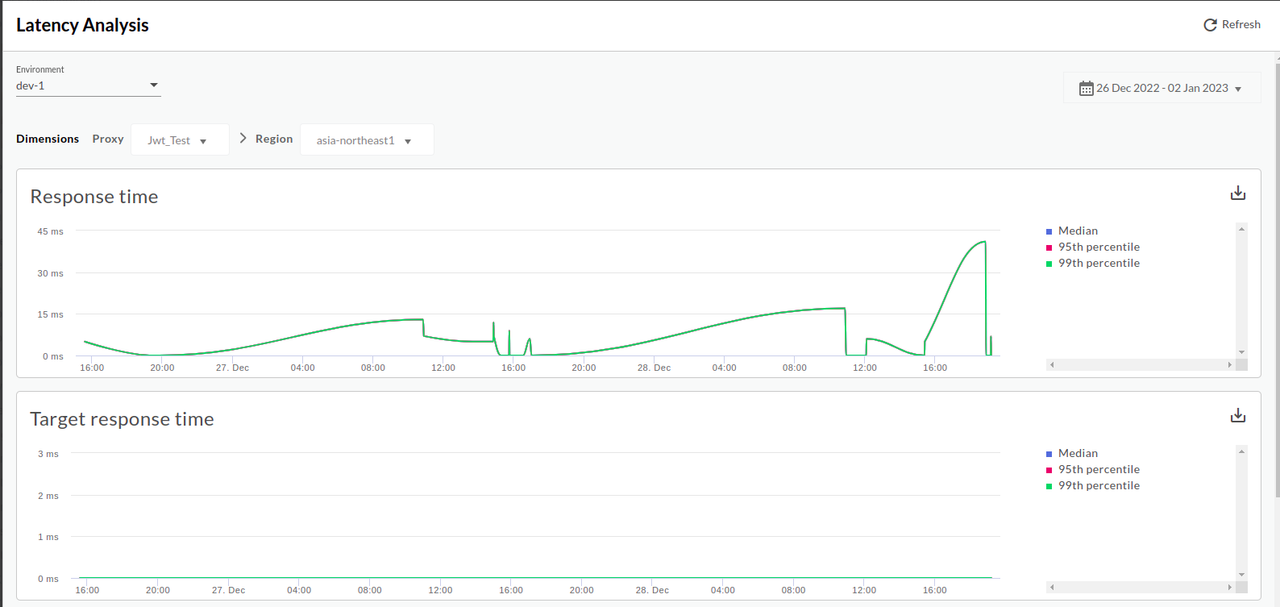Click red 95th percentile swatch, Response time legend

pyautogui.click(x=1048, y=247)
